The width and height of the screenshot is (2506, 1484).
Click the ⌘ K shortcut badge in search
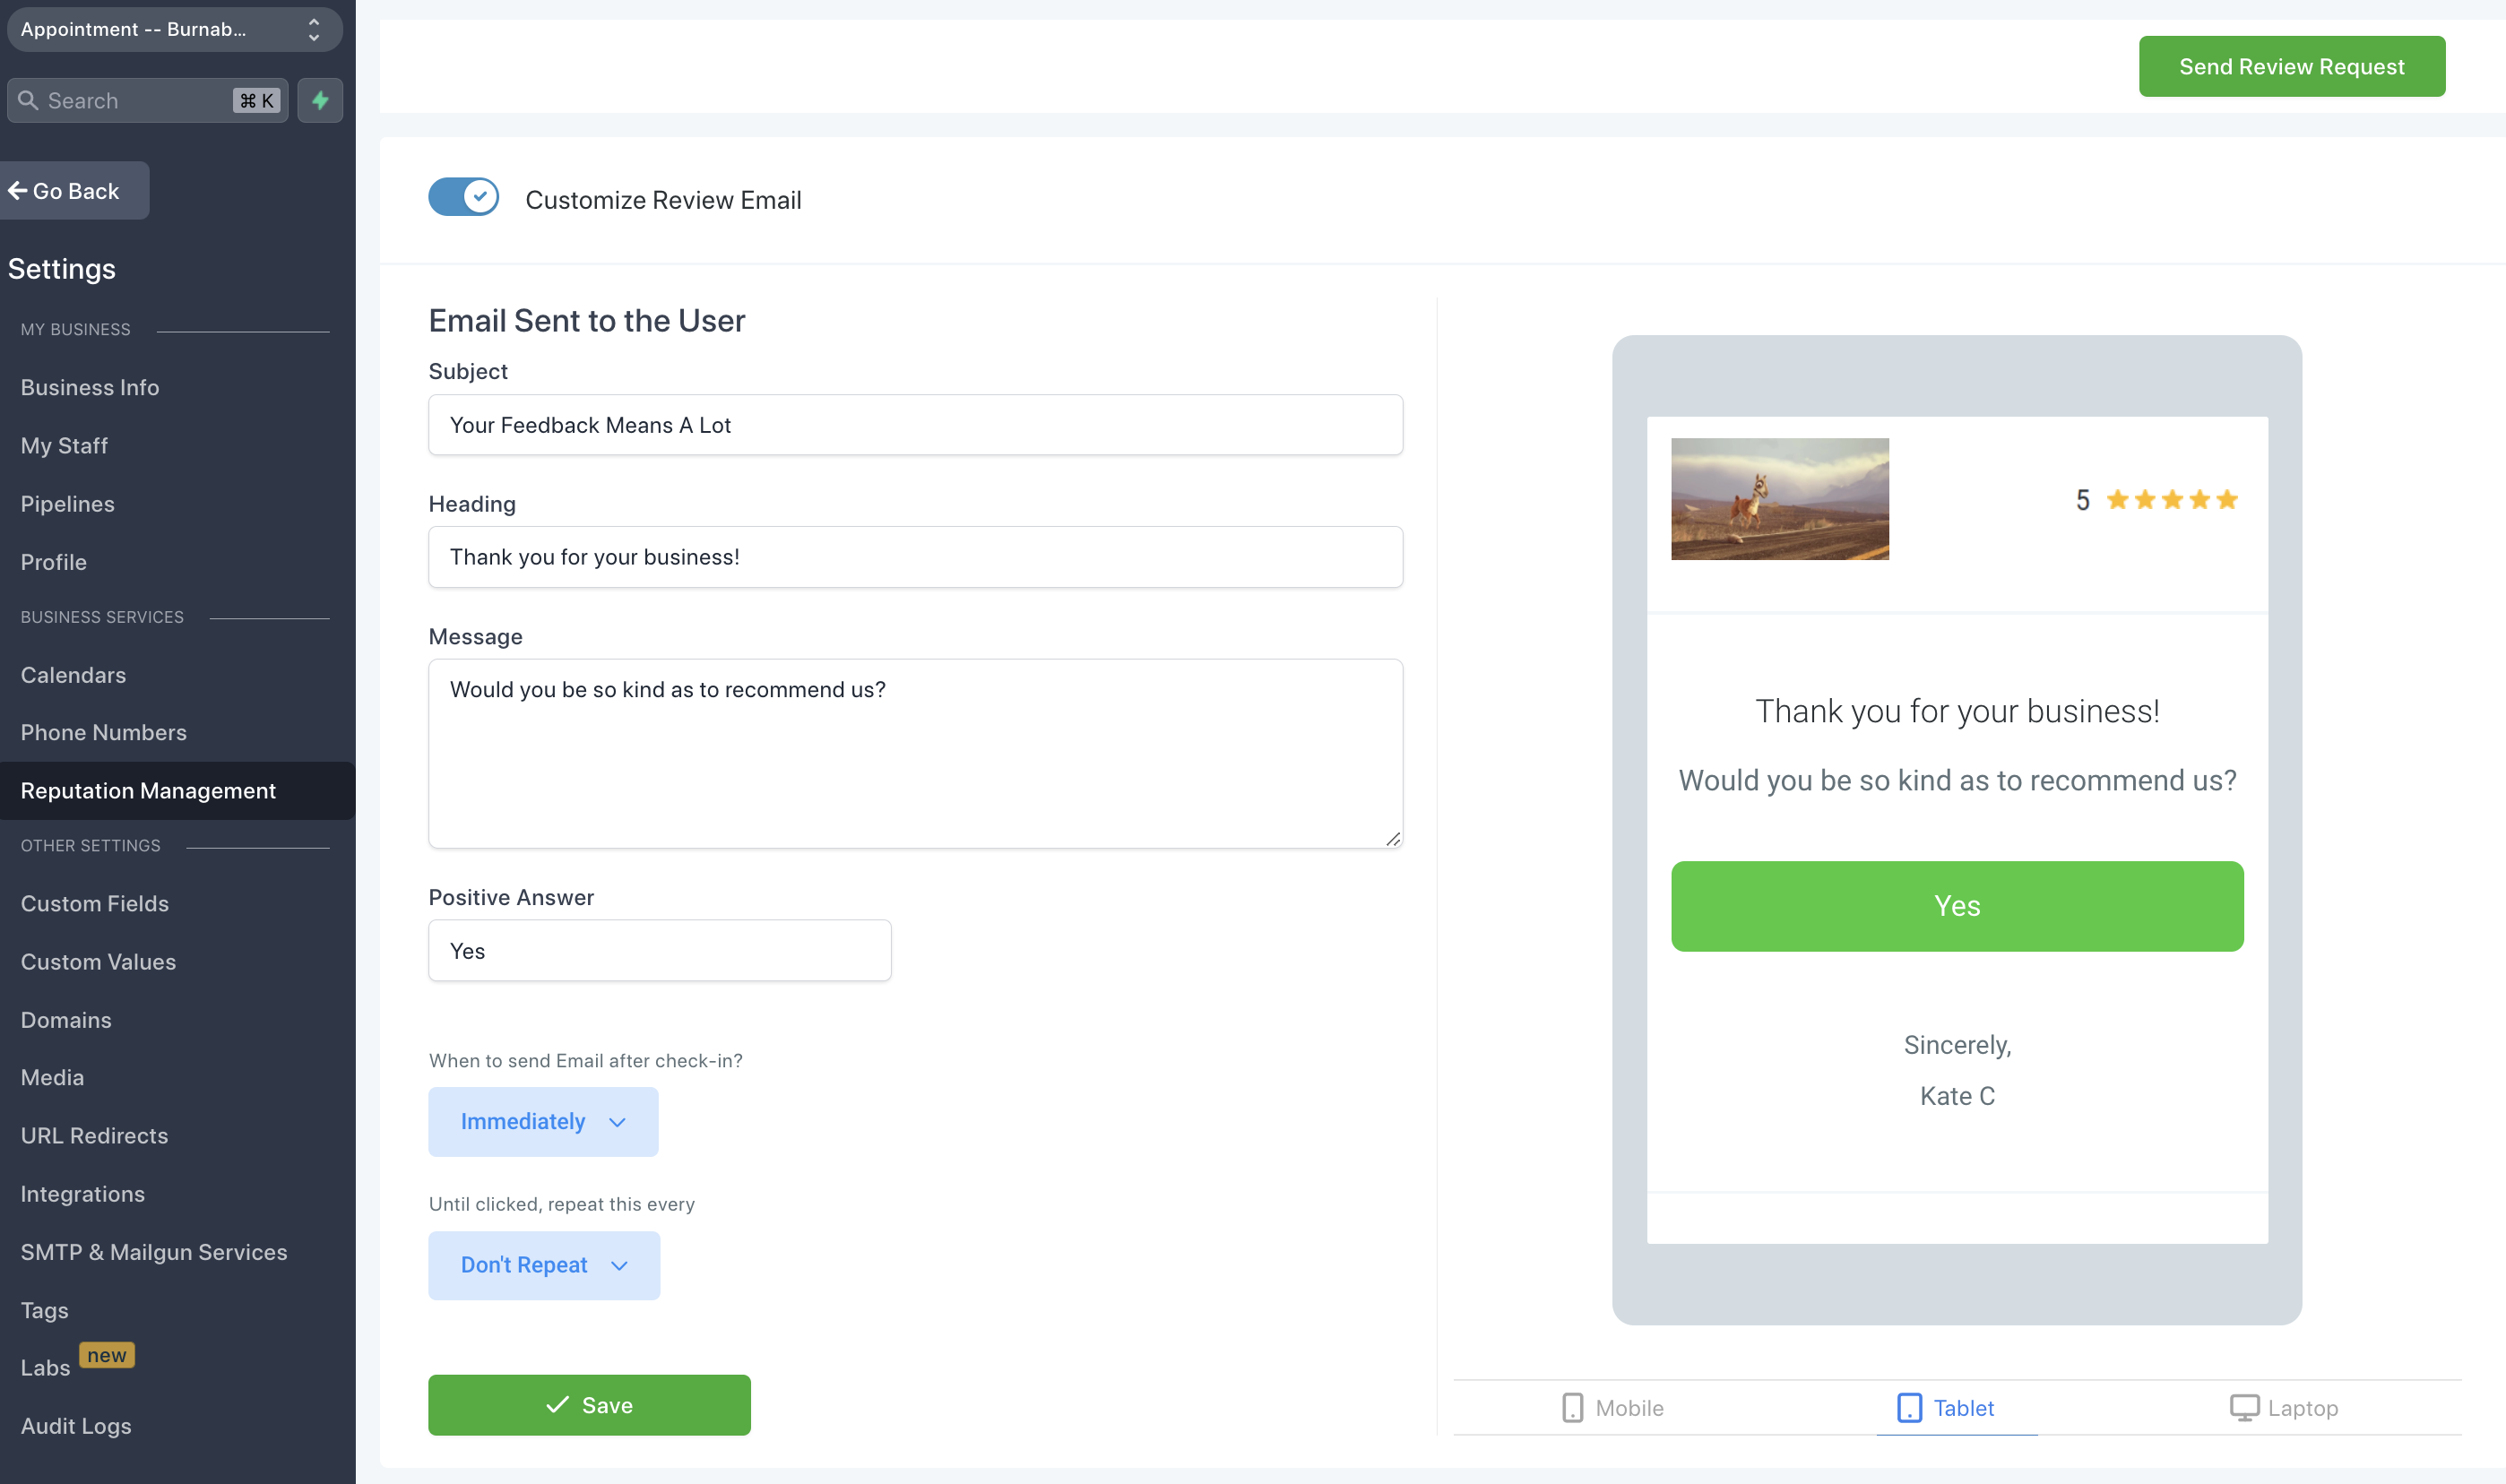point(257,100)
